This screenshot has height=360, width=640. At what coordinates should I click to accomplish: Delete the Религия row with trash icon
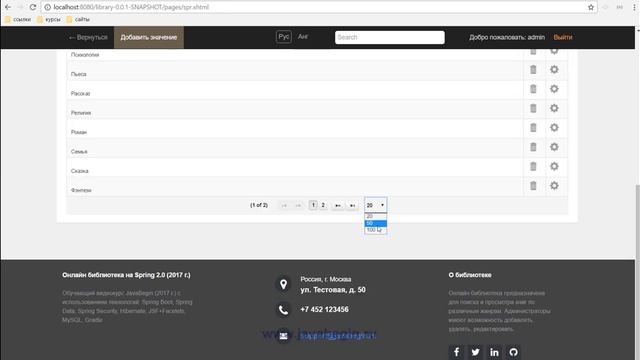(x=533, y=108)
